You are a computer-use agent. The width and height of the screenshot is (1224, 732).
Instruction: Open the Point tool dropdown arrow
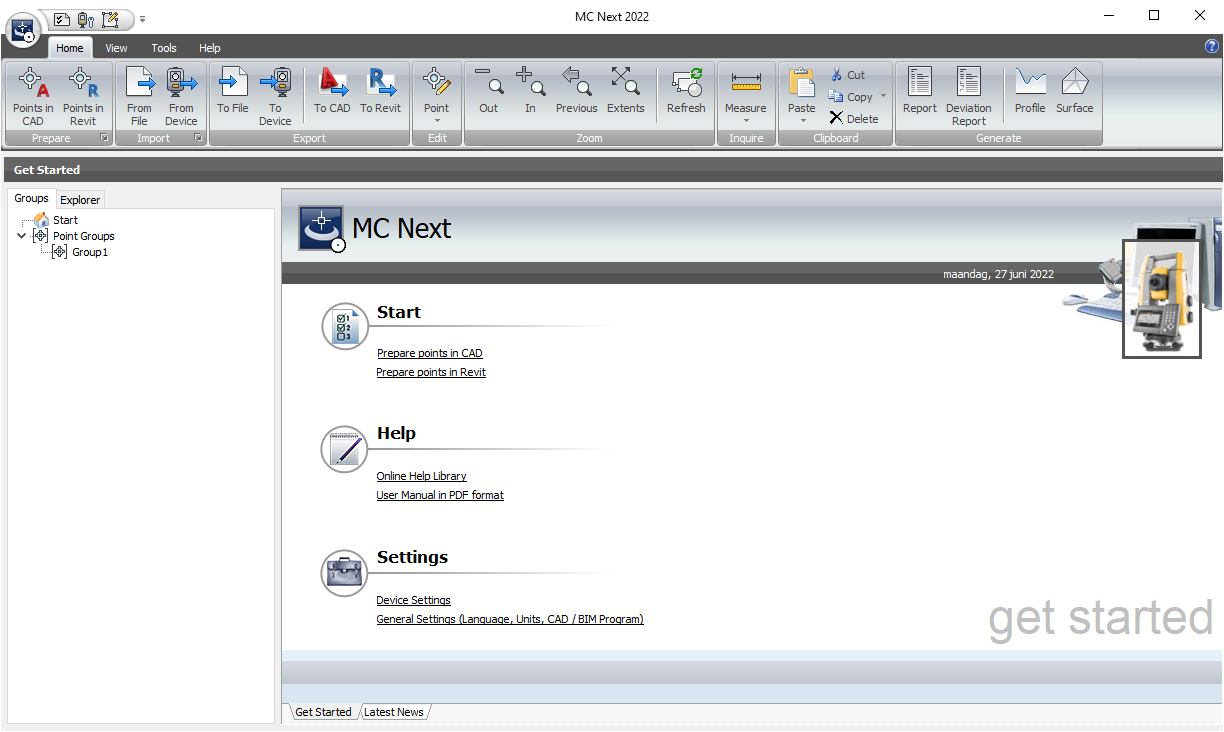coord(437,122)
